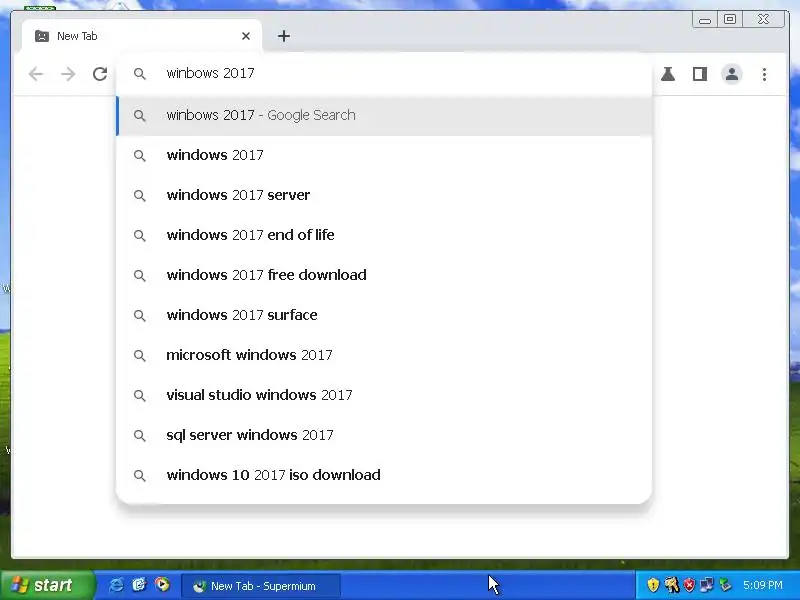Select 'windows 2017 server' suggestion
Image resolution: width=800 pixels, height=600 pixels.
click(384, 195)
